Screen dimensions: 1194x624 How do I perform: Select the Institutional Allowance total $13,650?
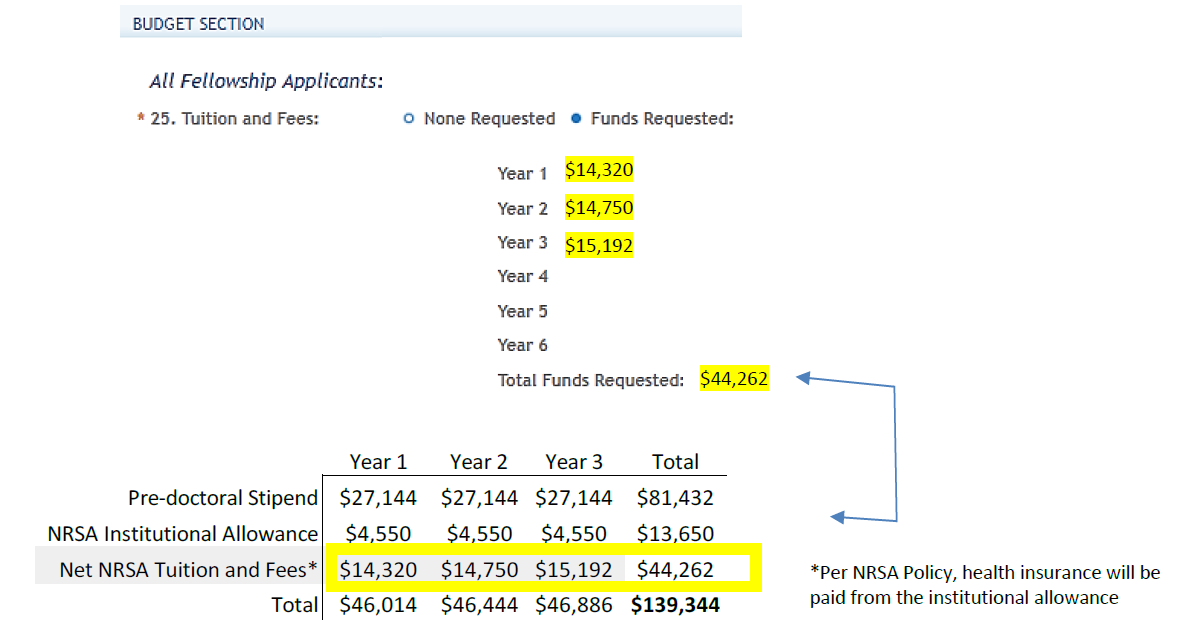coord(675,534)
